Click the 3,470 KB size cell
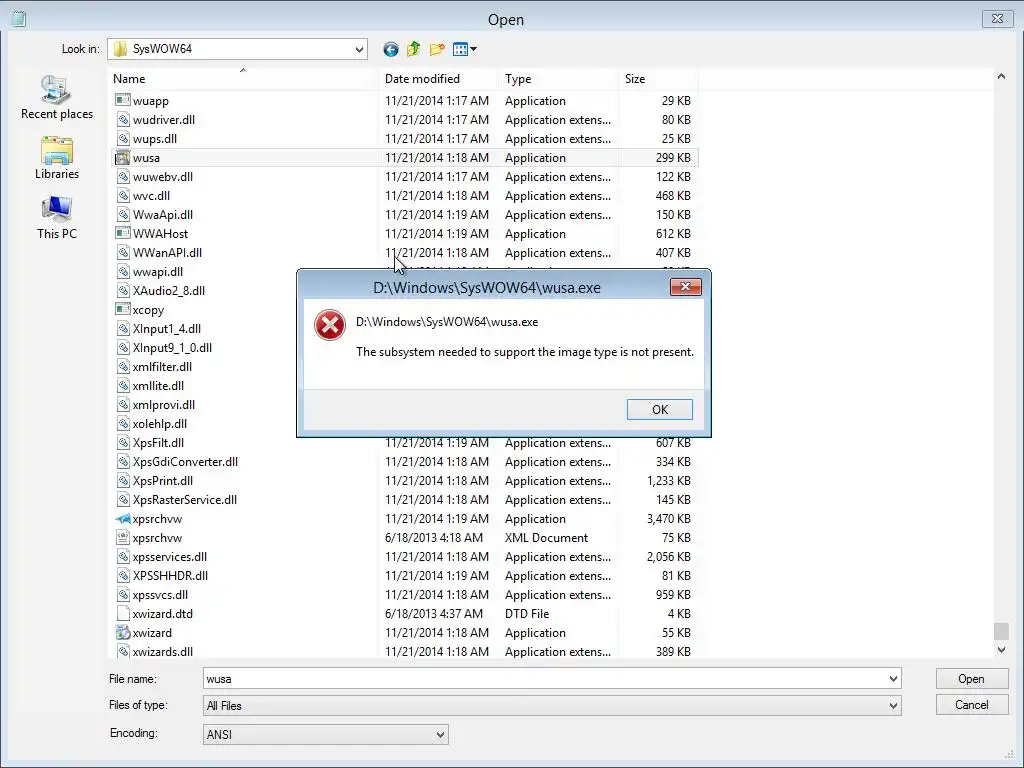1024x768 pixels. [669, 519]
